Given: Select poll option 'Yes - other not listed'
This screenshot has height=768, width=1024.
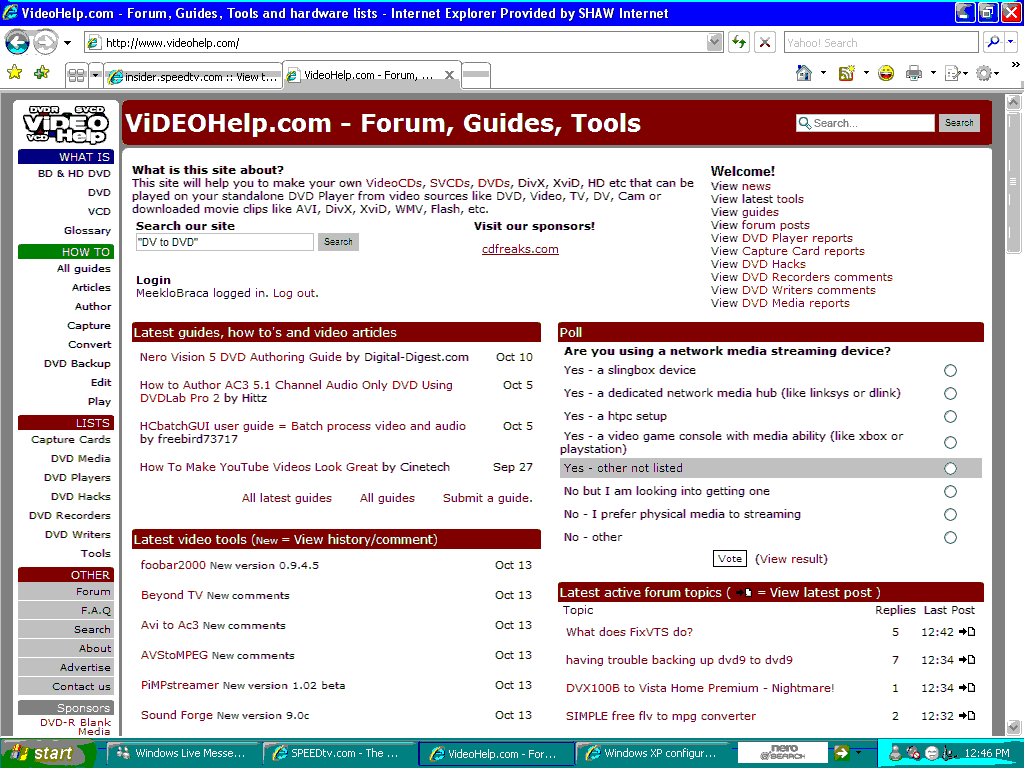Looking at the screenshot, I should pyautogui.click(x=950, y=469).
